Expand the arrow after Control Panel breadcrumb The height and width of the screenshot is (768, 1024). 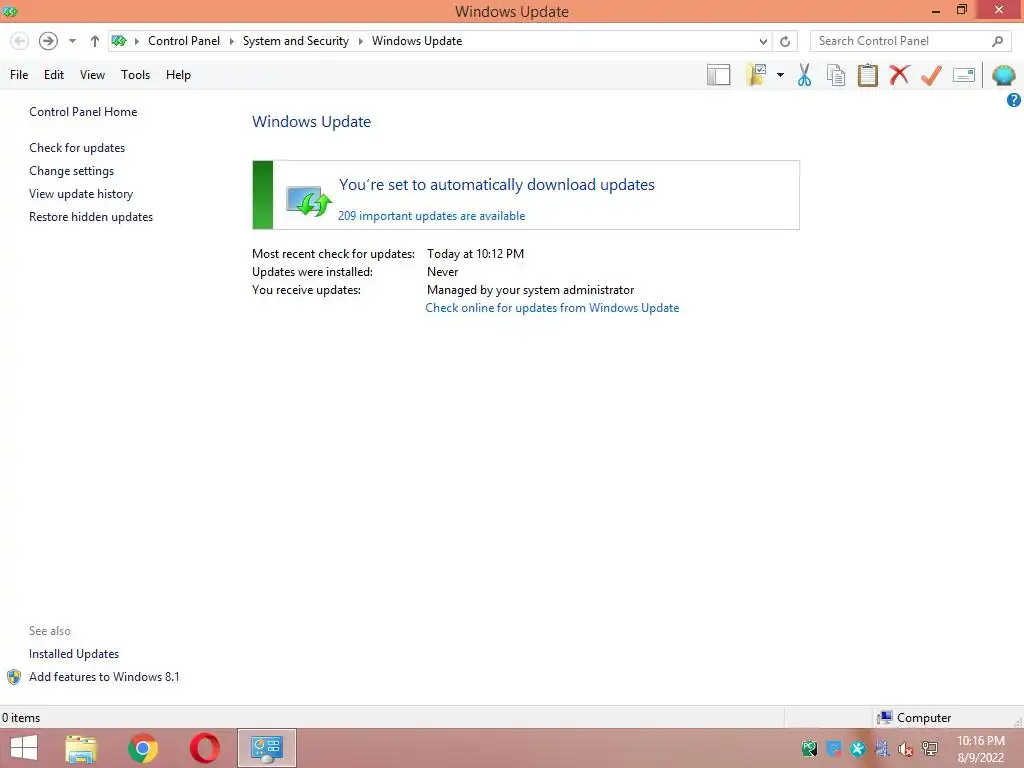pyautogui.click(x=231, y=41)
